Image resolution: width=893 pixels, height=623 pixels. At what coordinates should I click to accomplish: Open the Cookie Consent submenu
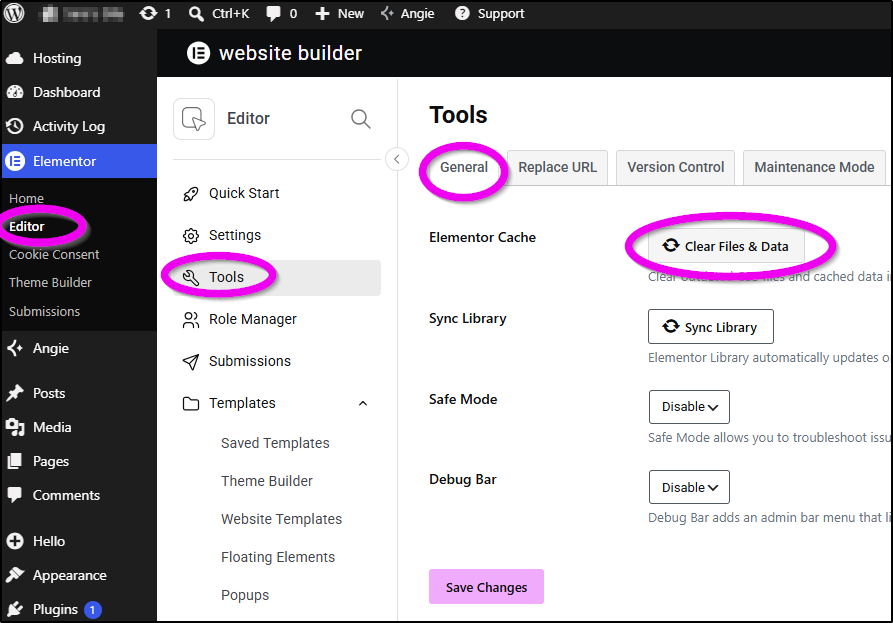click(54, 255)
